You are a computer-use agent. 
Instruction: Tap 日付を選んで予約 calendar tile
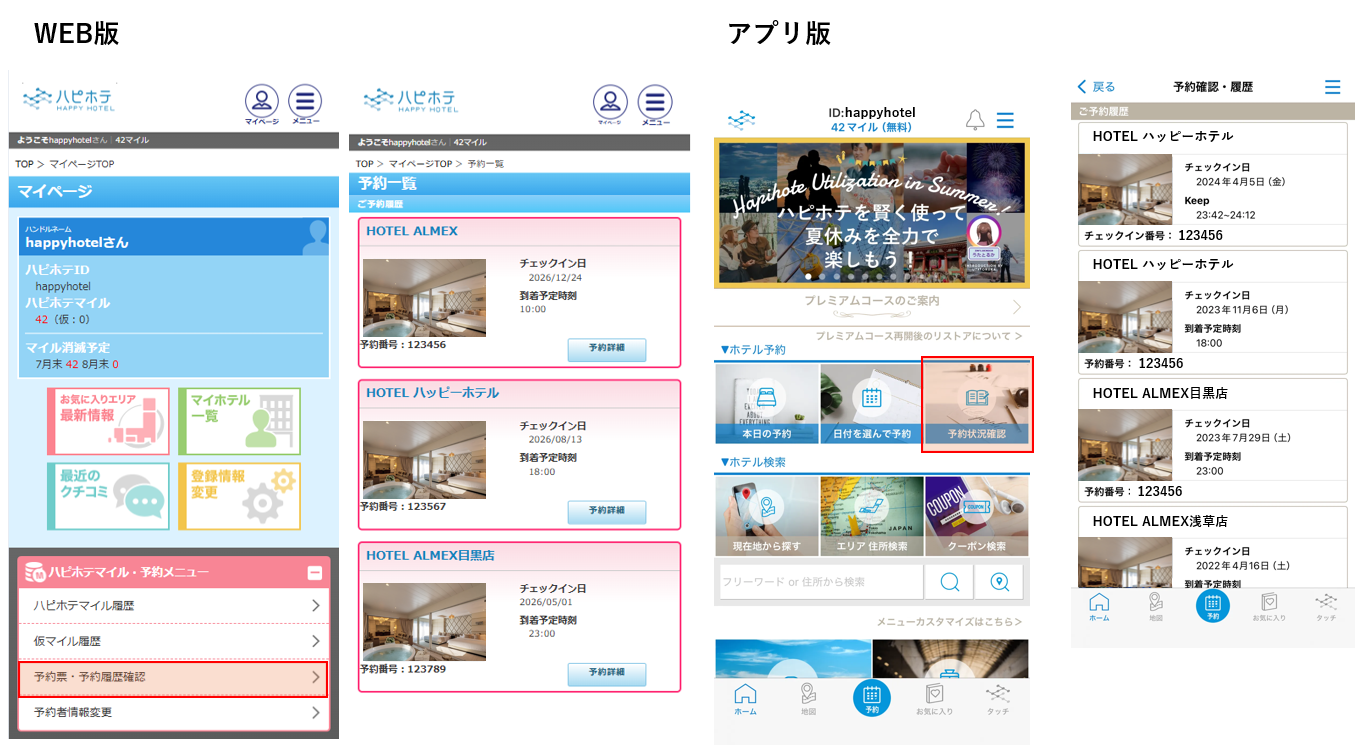(x=871, y=403)
